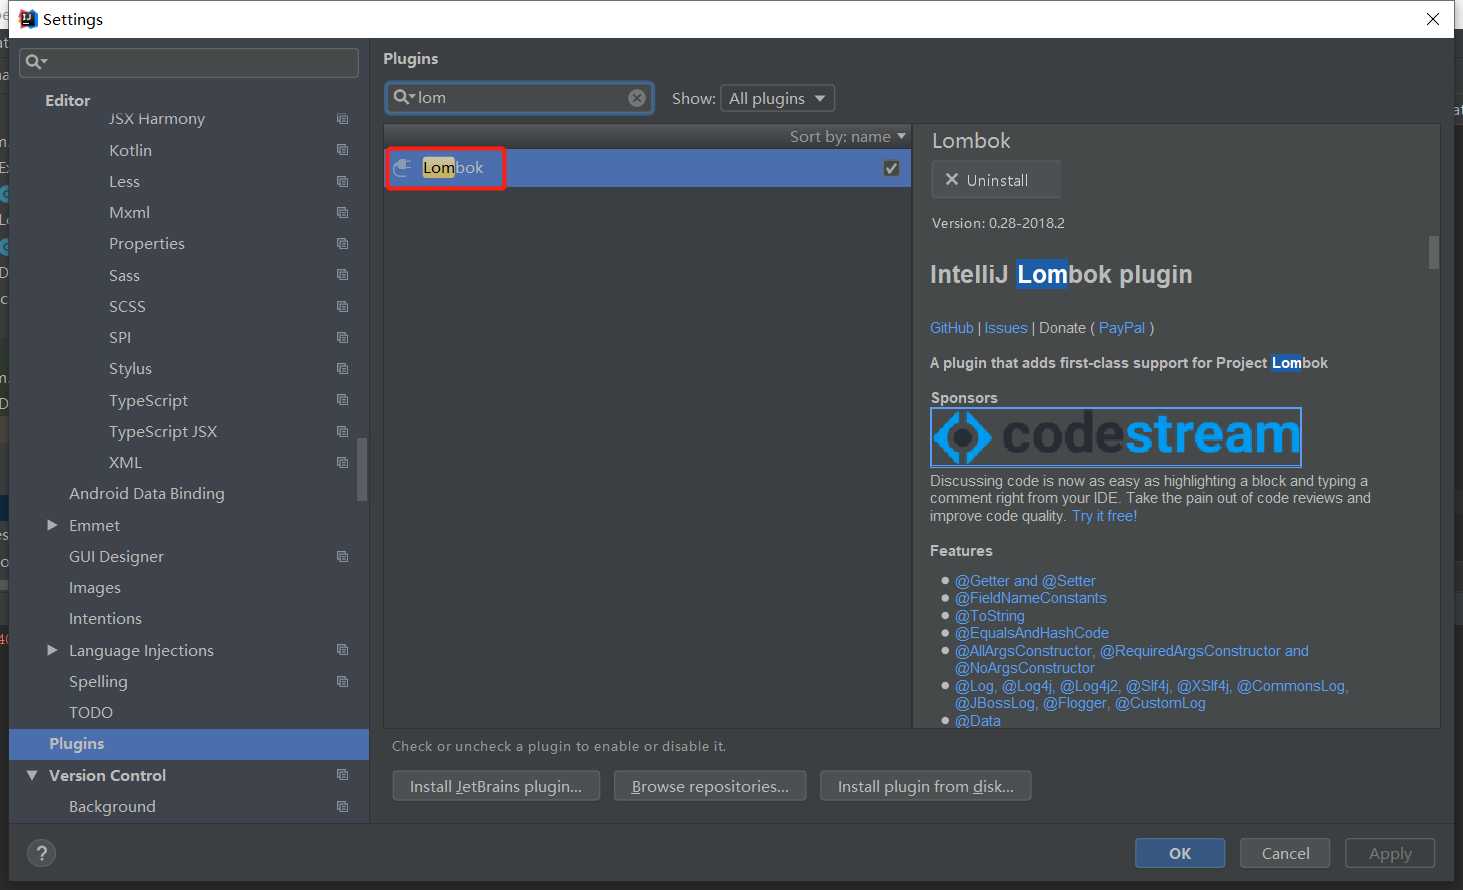This screenshot has height=890, width=1463.
Task: Click the Uninstall button for Lombok
Action: click(996, 180)
